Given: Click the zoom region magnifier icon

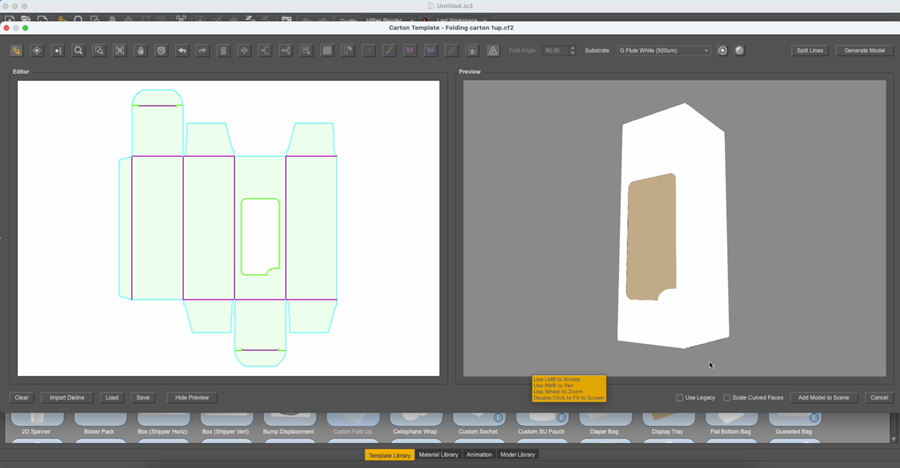Looking at the screenshot, I should tap(99, 51).
